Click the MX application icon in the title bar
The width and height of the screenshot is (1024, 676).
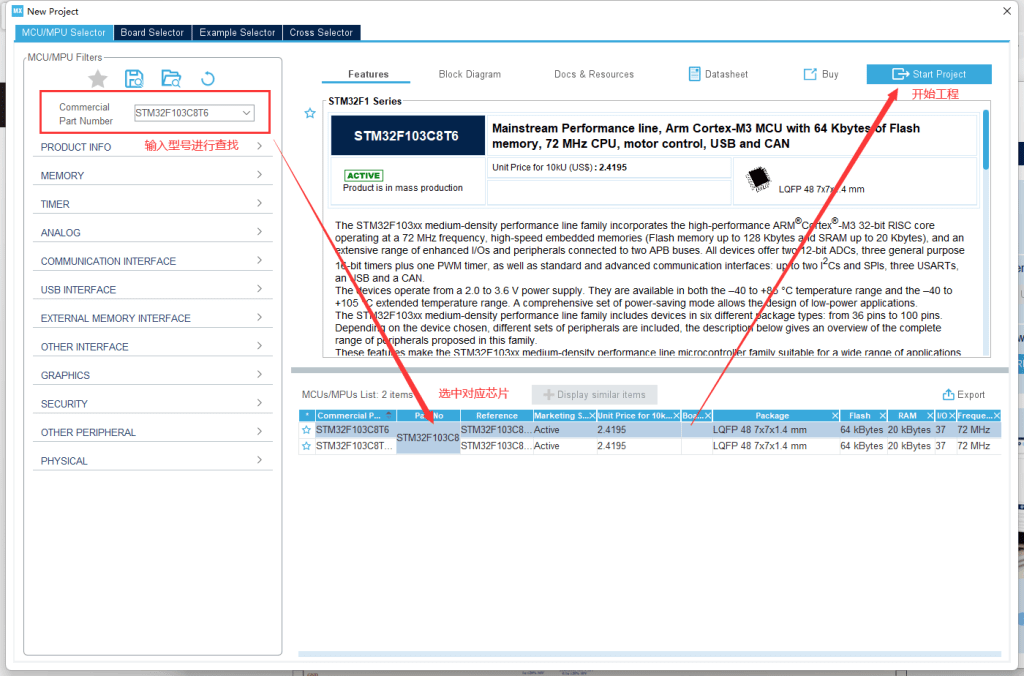point(18,10)
